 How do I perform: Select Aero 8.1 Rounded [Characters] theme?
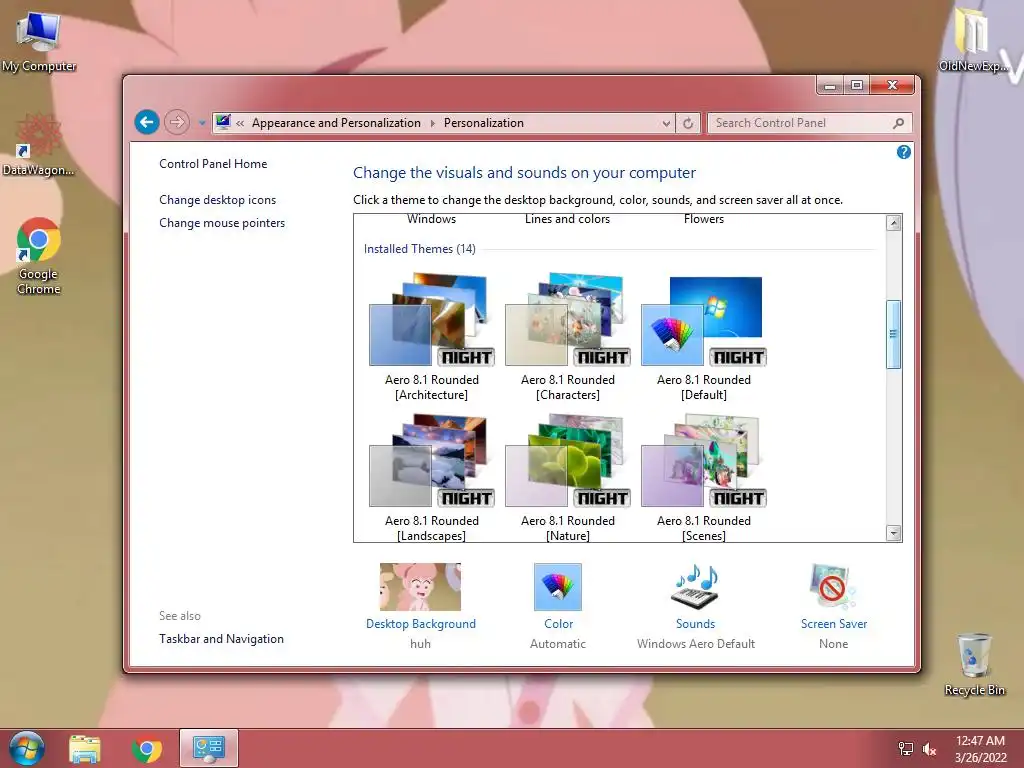[x=568, y=337]
